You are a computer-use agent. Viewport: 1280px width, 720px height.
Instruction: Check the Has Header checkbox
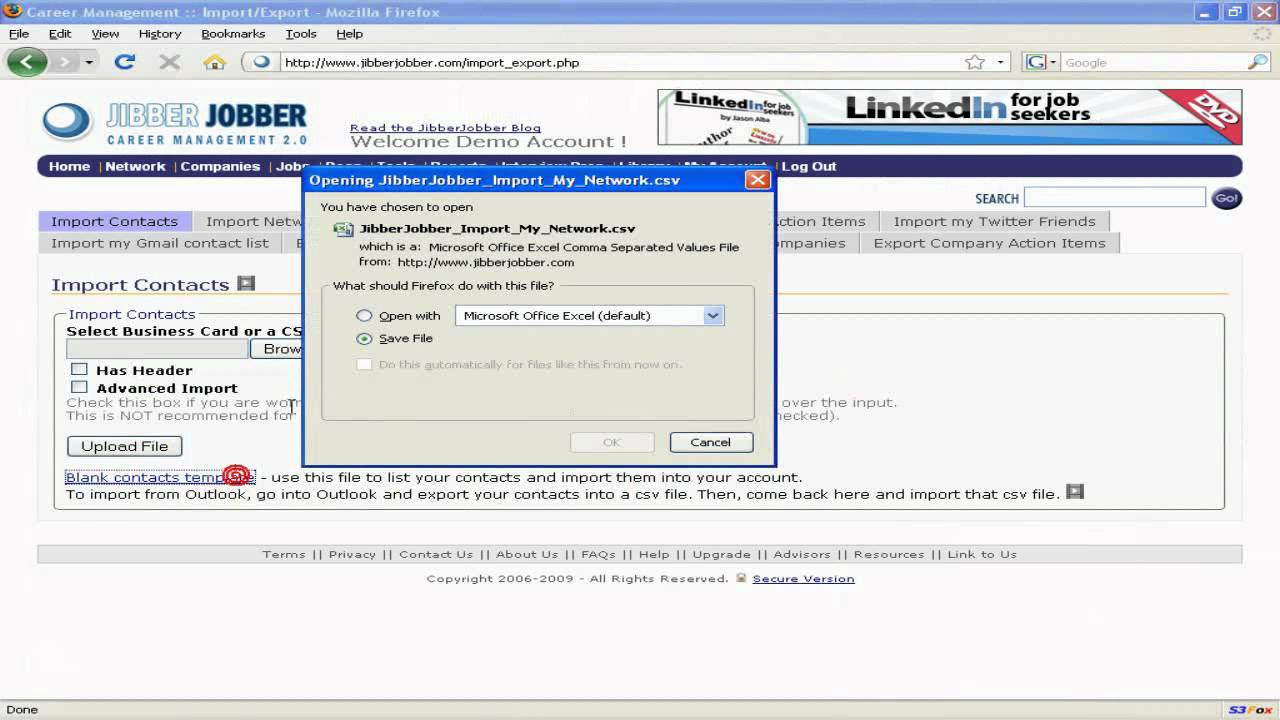click(x=79, y=369)
